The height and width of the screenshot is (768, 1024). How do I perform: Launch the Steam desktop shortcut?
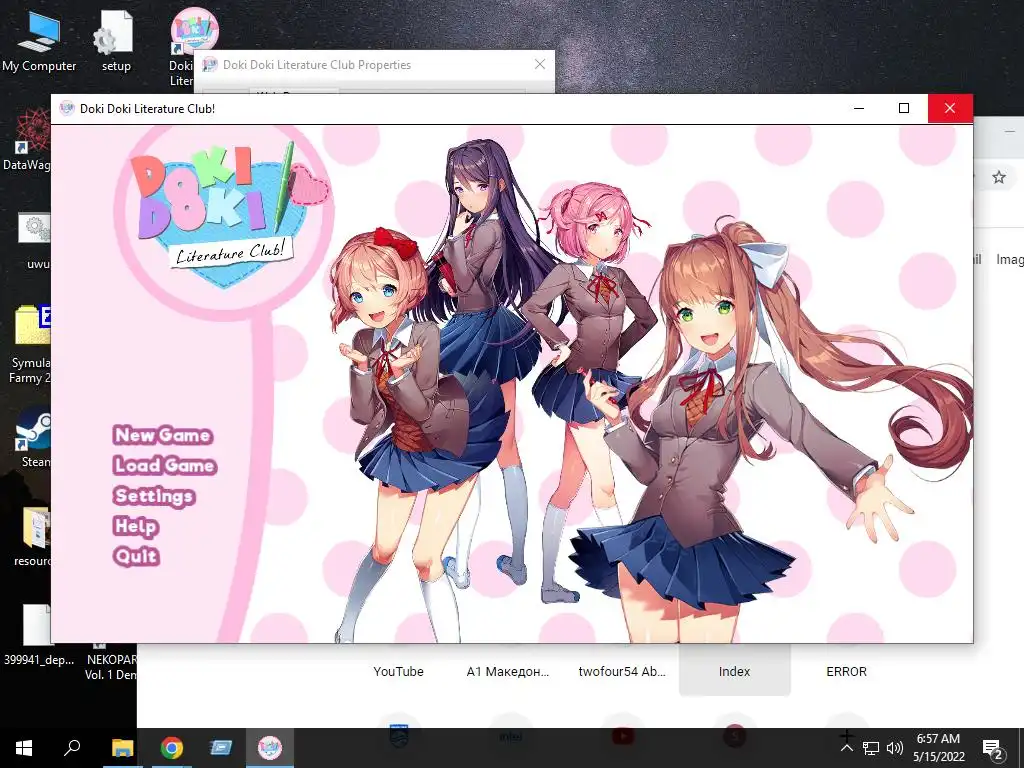click(x=33, y=438)
